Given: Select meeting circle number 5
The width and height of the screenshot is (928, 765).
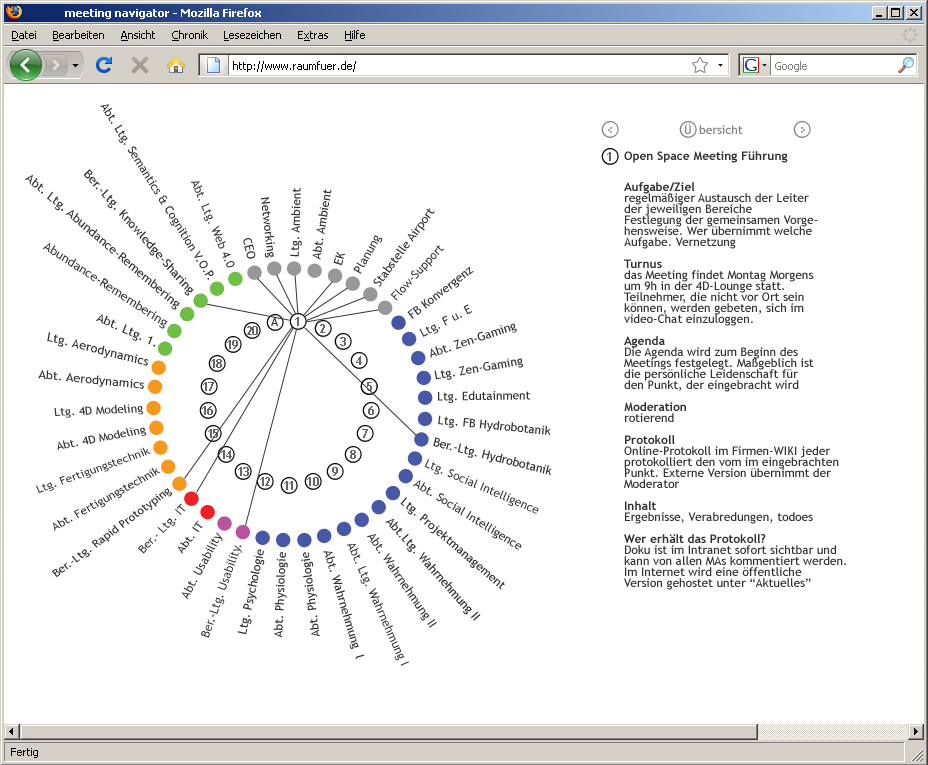Looking at the screenshot, I should (369, 386).
